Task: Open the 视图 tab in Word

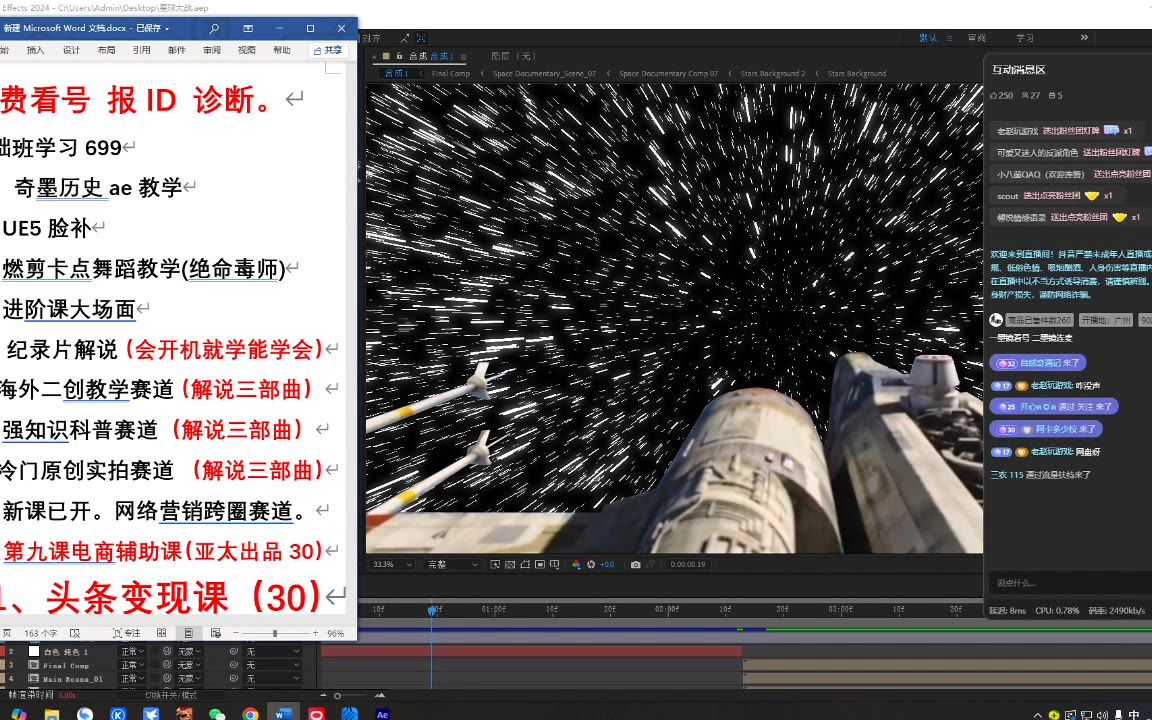Action: point(247,50)
